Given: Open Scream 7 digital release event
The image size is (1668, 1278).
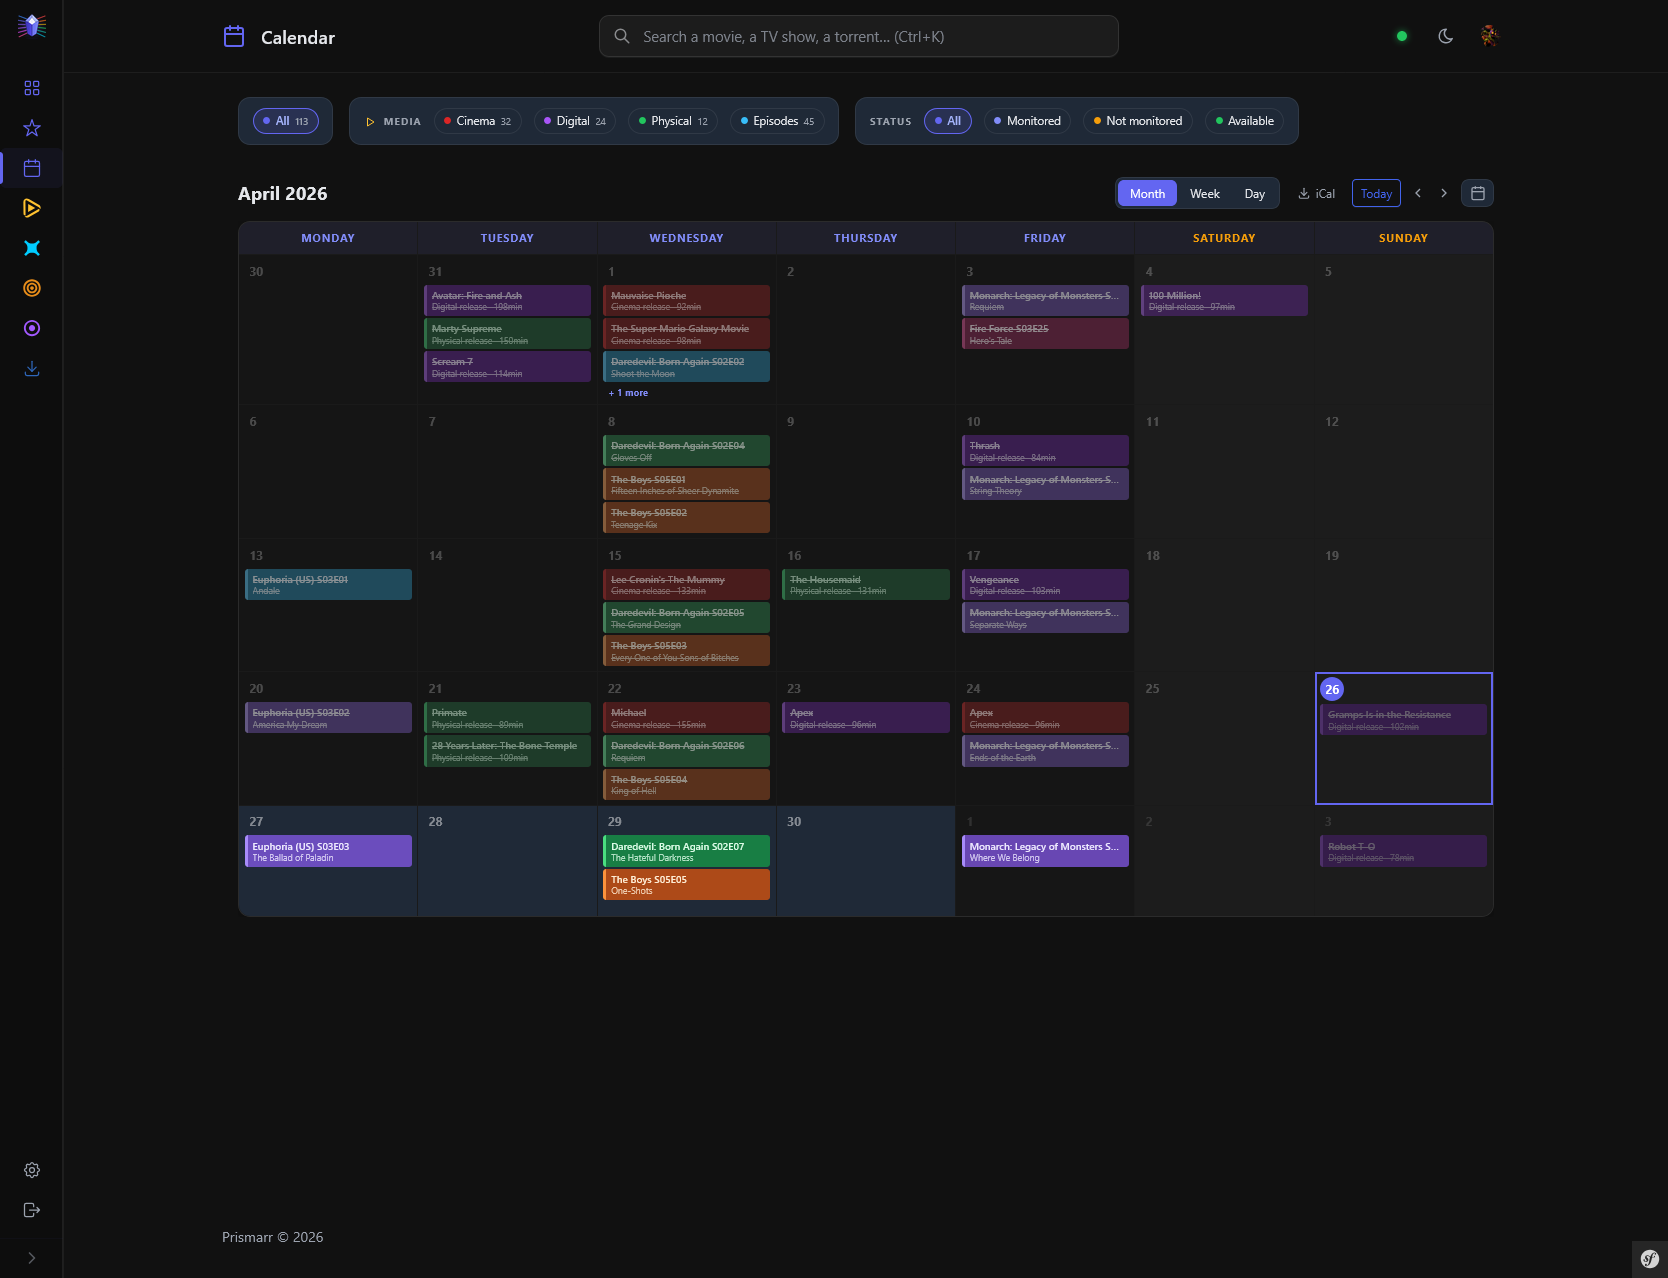Looking at the screenshot, I should (x=507, y=367).
